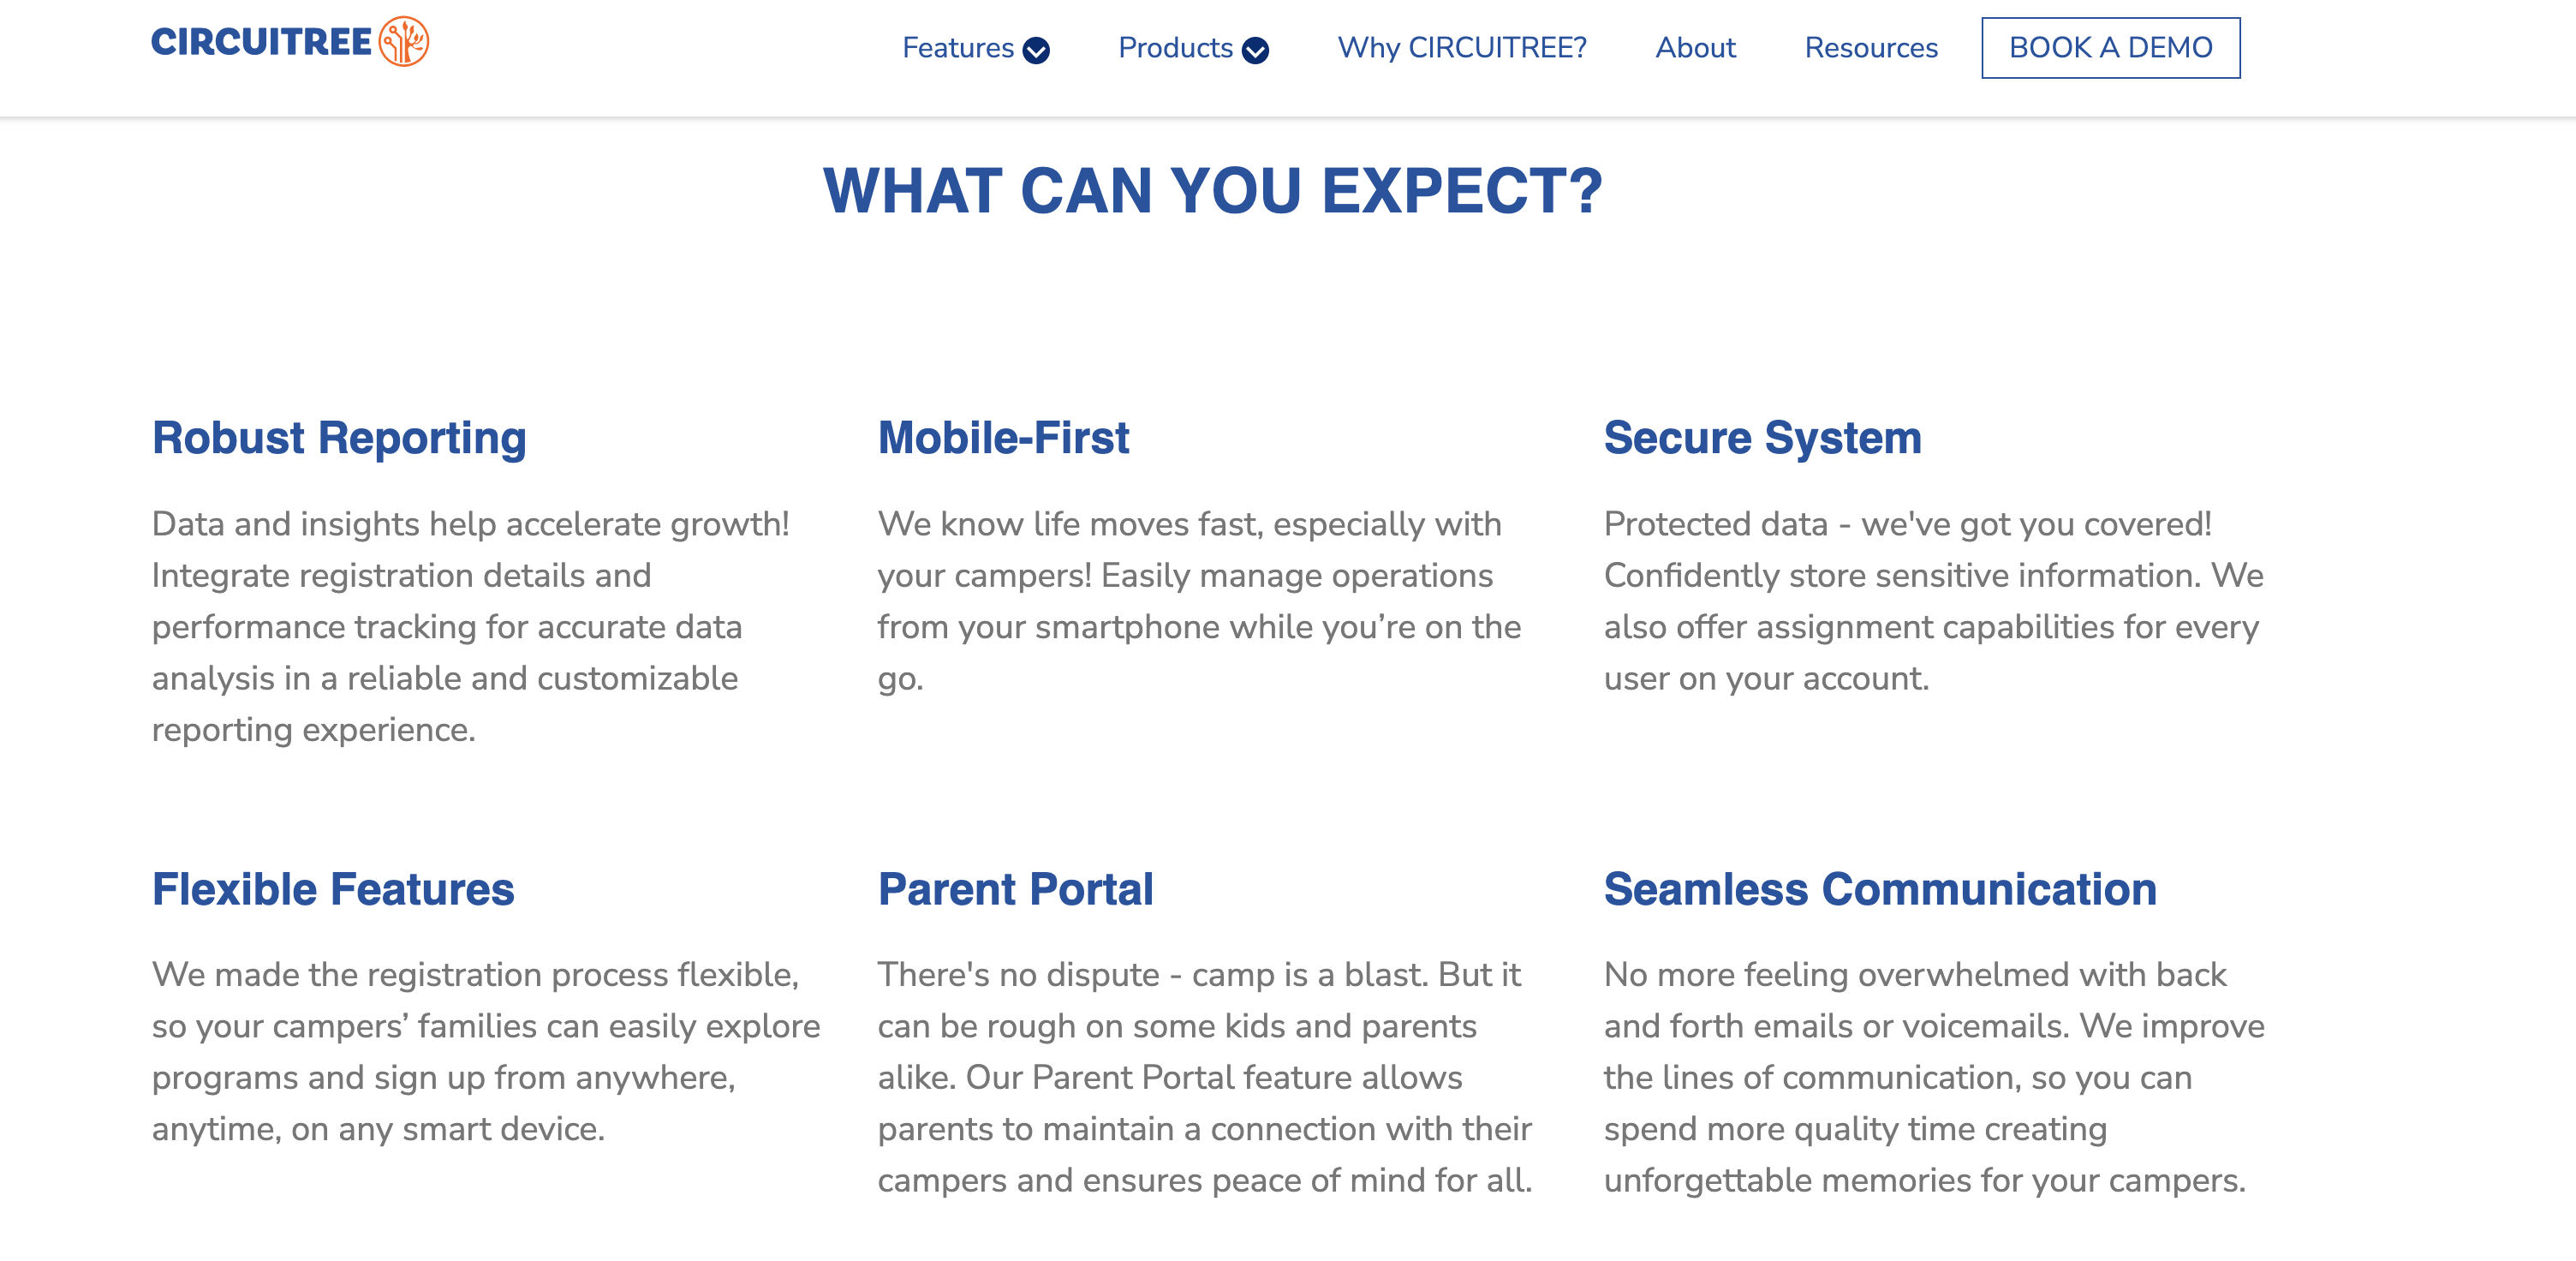Click the Parent Portal heading
2576x1261 pixels.
point(1015,889)
